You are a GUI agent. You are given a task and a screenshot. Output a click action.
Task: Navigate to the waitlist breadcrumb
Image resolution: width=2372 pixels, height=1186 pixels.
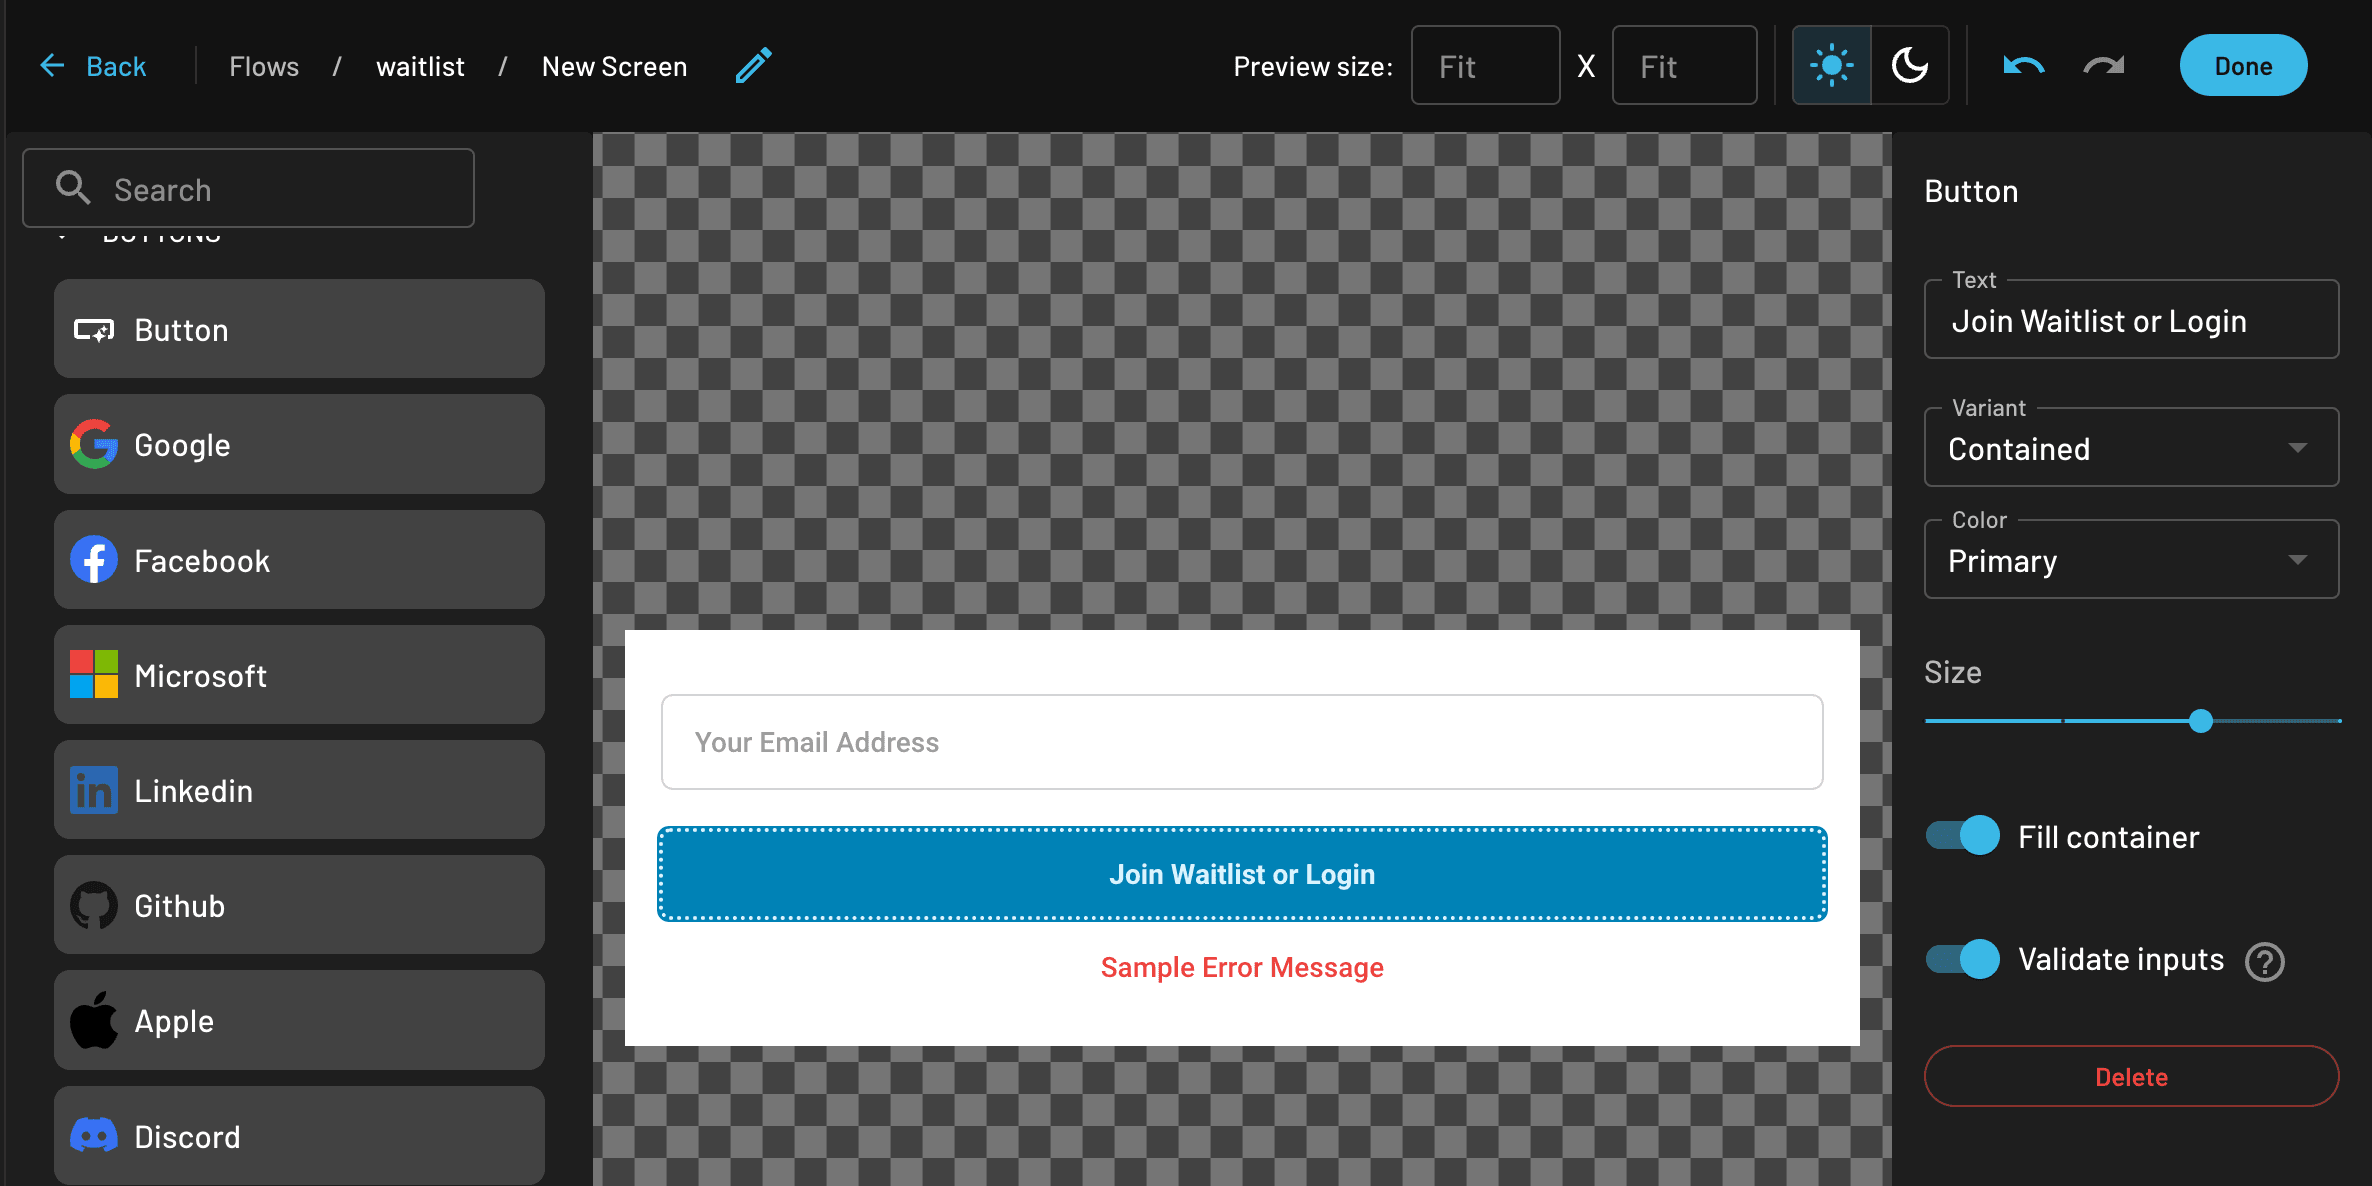click(420, 65)
